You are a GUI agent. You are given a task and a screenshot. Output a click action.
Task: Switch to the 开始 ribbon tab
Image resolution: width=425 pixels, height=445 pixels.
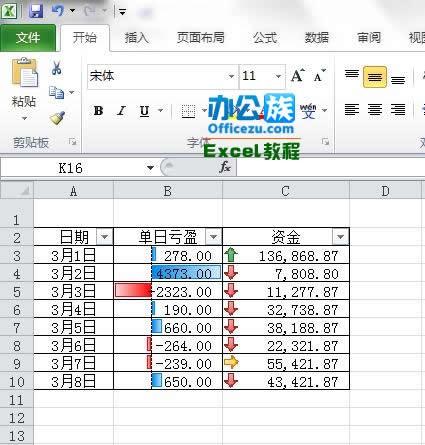[85, 38]
